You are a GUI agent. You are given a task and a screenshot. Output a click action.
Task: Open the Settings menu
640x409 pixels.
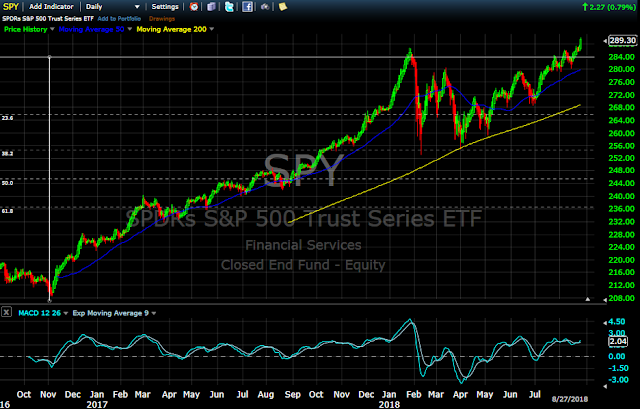pyautogui.click(x=165, y=7)
